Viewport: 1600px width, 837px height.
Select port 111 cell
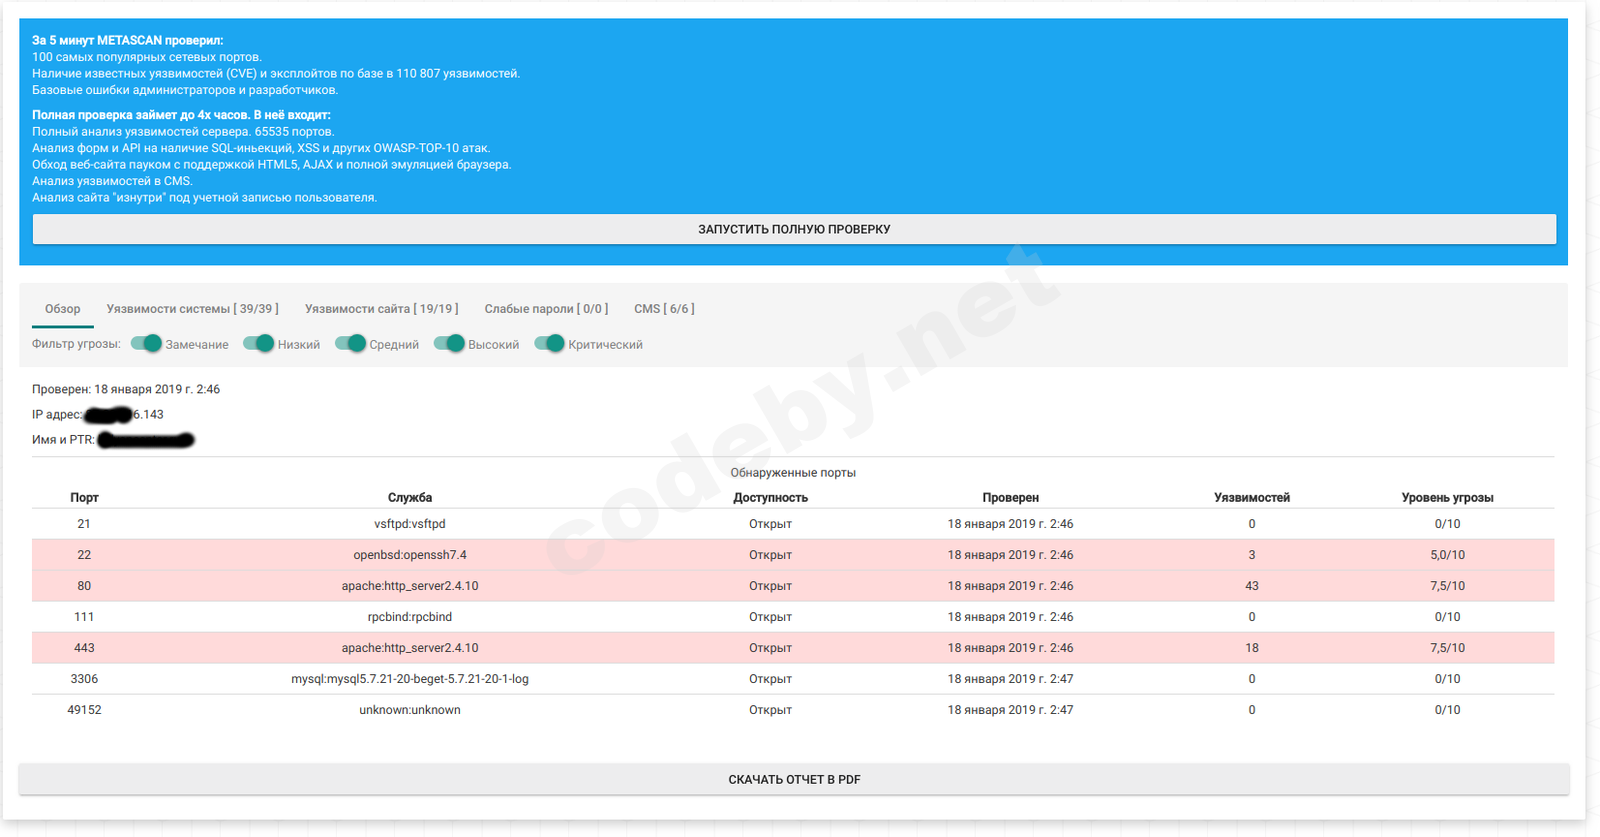point(84,617)
